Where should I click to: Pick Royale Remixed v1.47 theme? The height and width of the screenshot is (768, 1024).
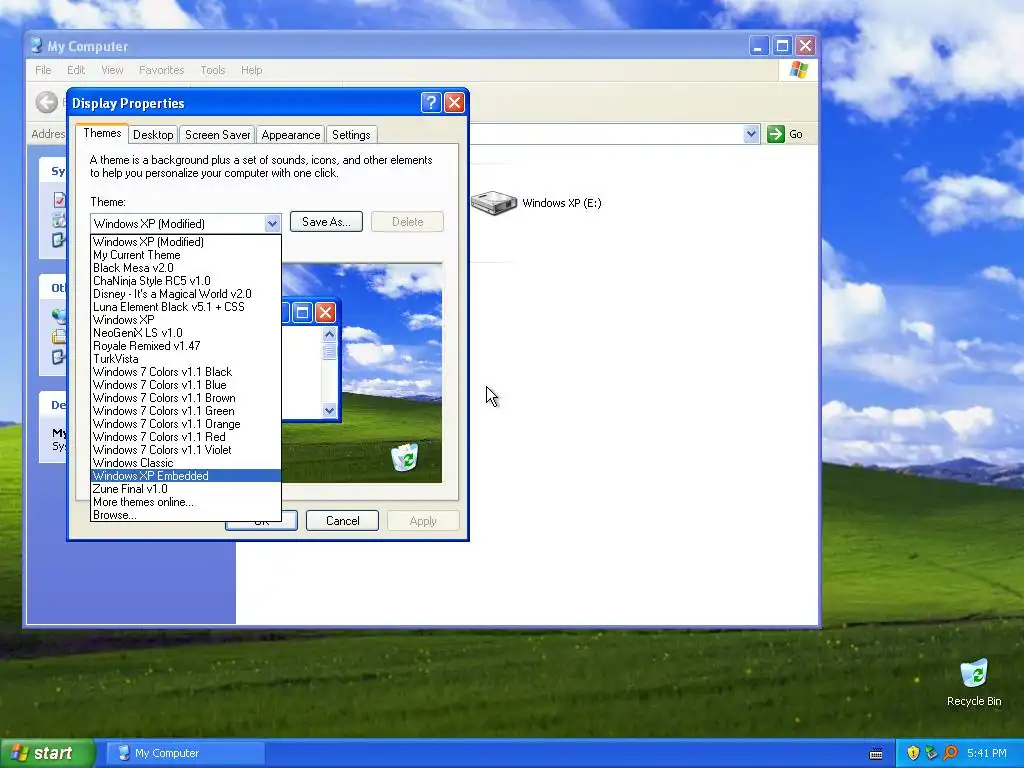[185, 346]
